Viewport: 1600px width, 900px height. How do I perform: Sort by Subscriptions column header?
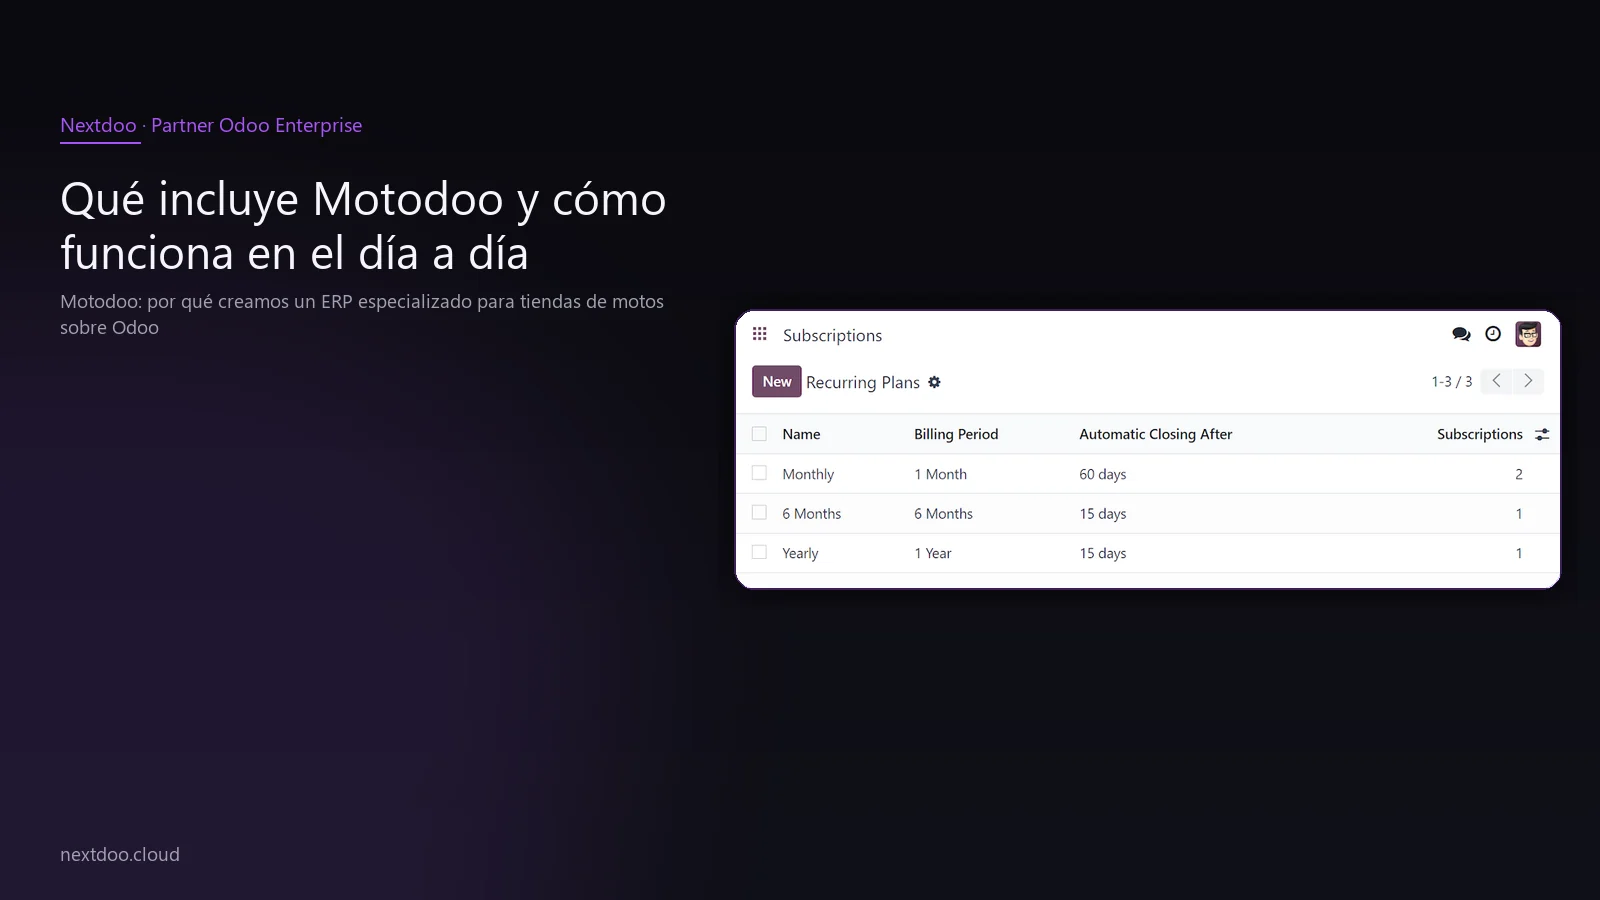pyautogui.click(x=1479, y=434)
